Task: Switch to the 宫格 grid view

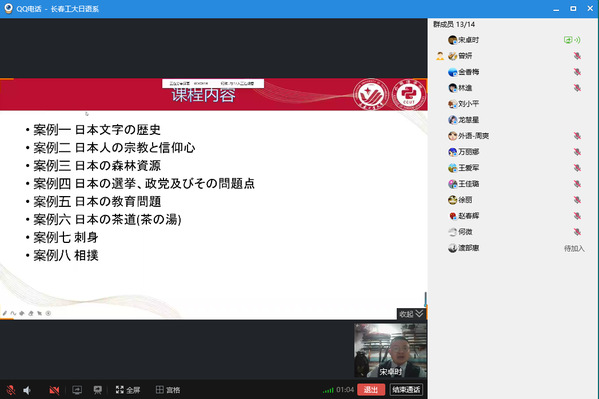Action: pyautogui.click(x=168, y=390)
